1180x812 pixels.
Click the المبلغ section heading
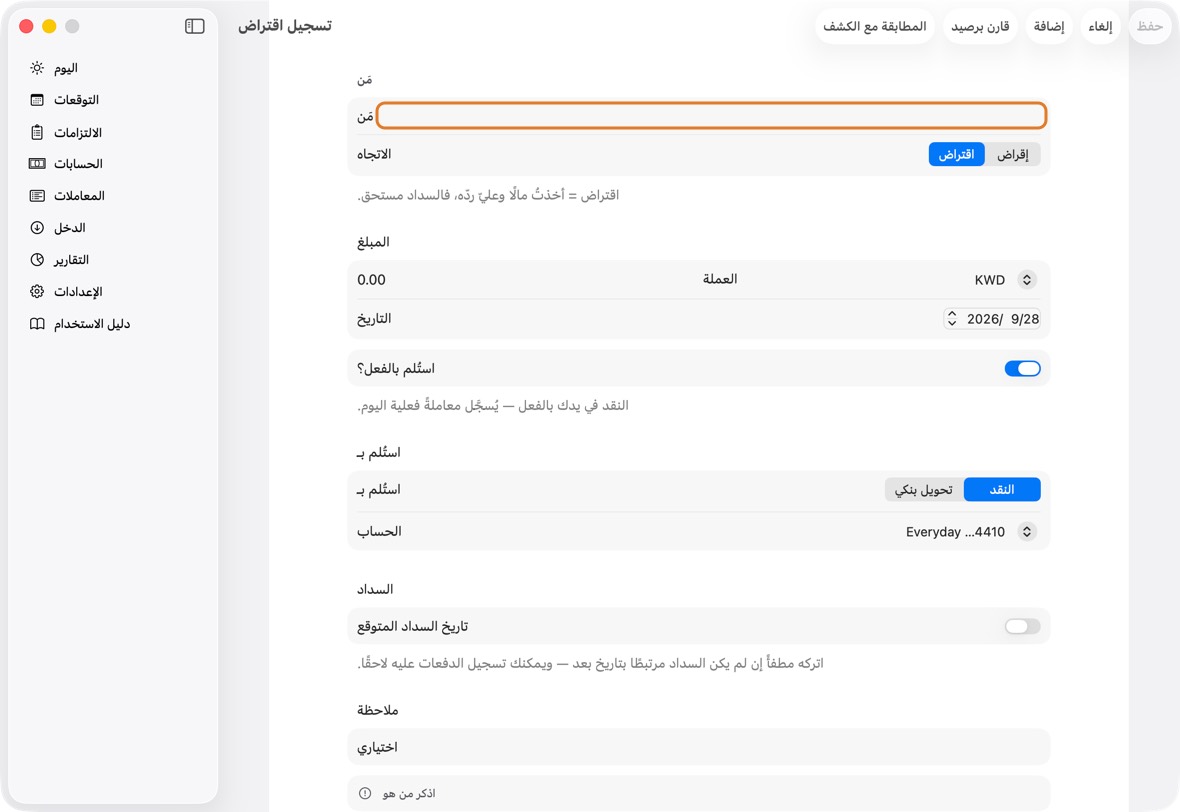[373, 242]
